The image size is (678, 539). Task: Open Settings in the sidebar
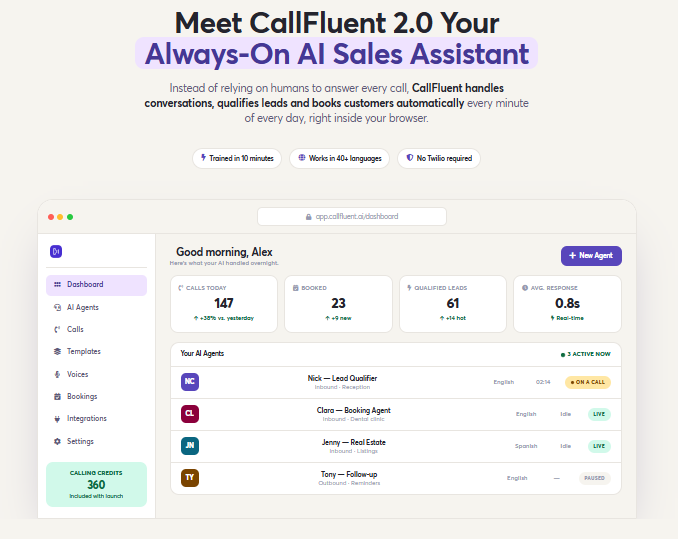click(x=96, y=441)
